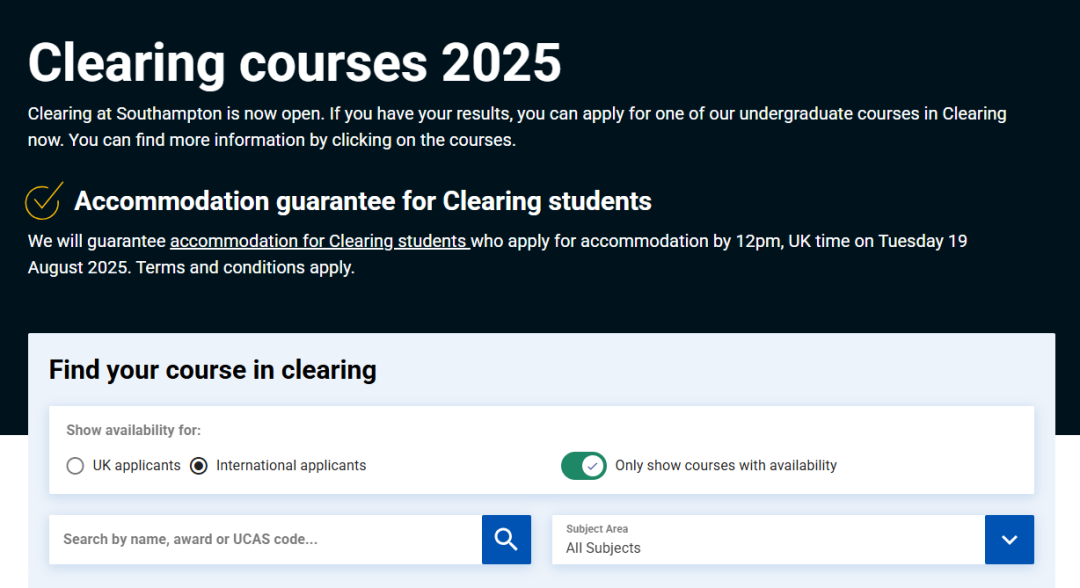Click the International applicants label text
Viewport: 1080px width, 588px height.
291,465
